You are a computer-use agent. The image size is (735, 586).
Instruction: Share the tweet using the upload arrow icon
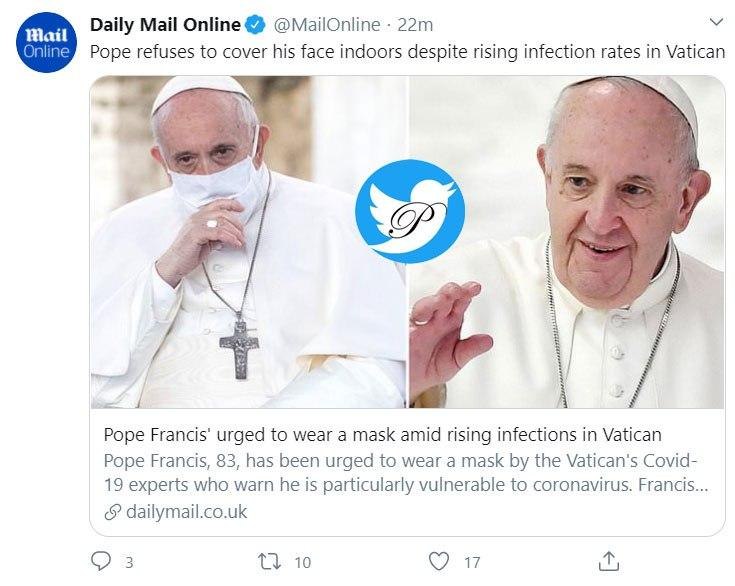[608, 562]
